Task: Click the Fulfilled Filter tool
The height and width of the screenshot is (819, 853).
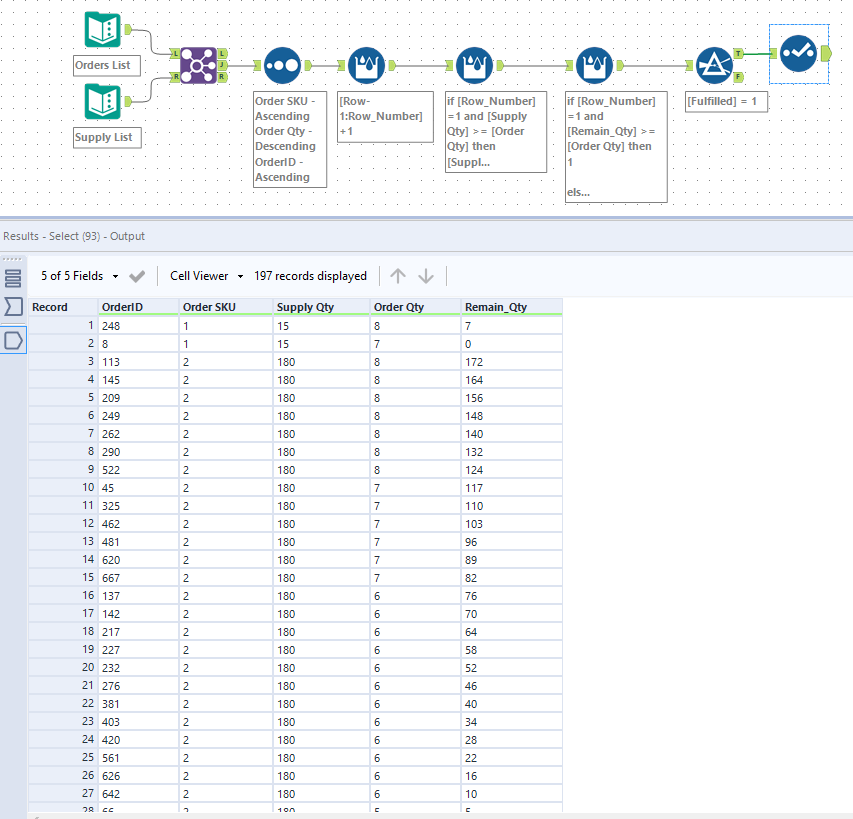Action: [714, 65]
